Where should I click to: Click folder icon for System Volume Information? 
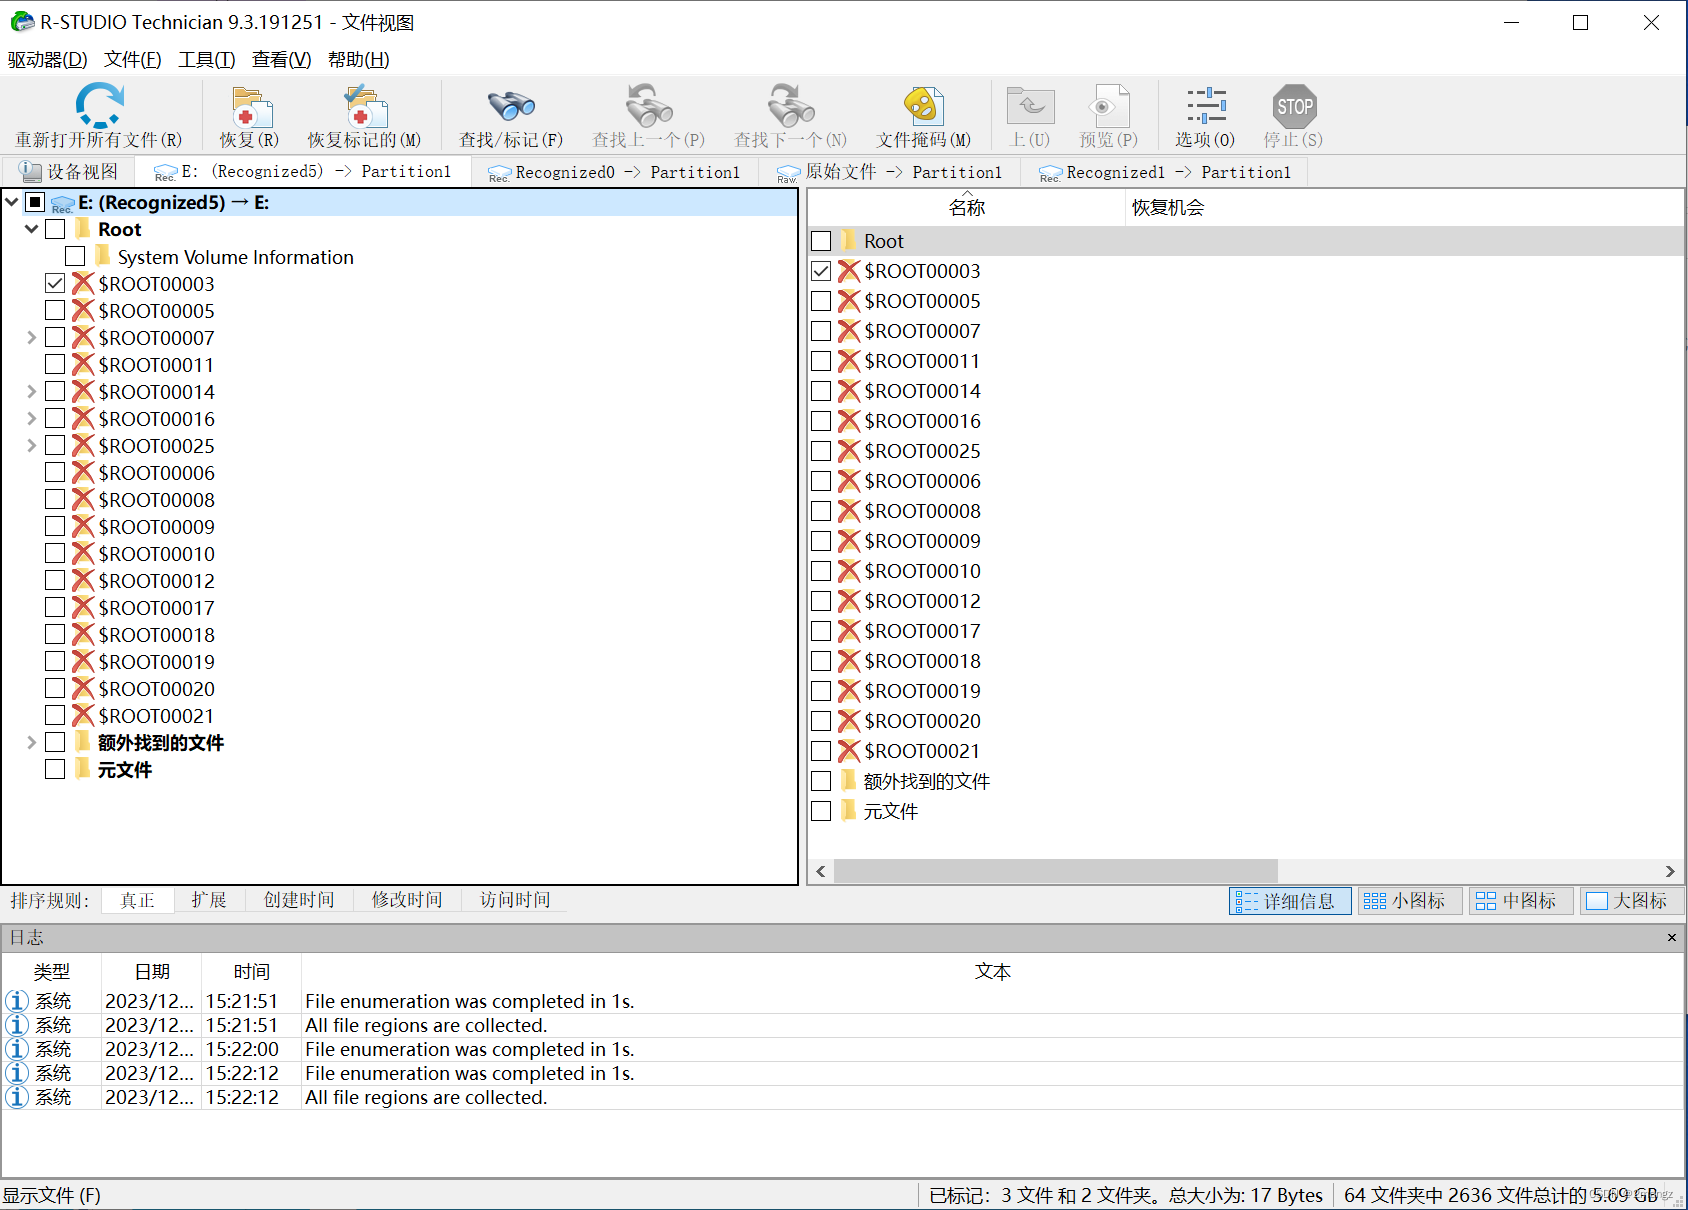103,256
